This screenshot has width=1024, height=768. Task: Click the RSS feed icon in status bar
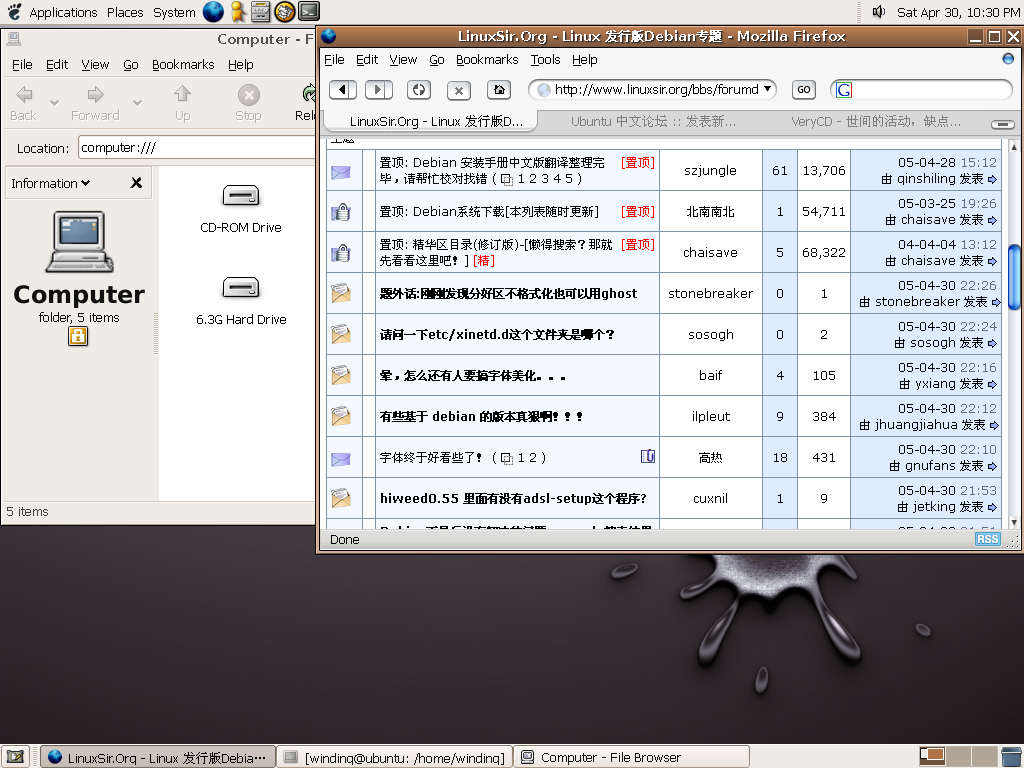coord(987,539)
